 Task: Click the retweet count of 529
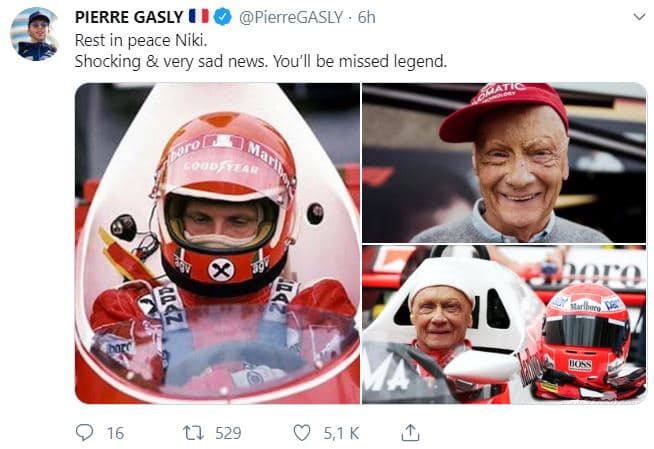[228, 432]
